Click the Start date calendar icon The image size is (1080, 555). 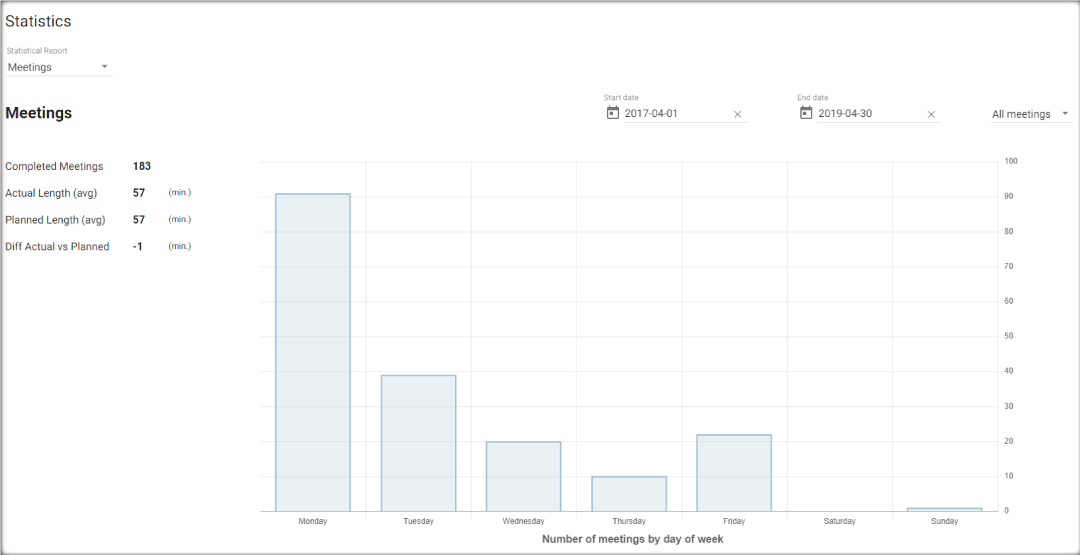tap(613, 113)
